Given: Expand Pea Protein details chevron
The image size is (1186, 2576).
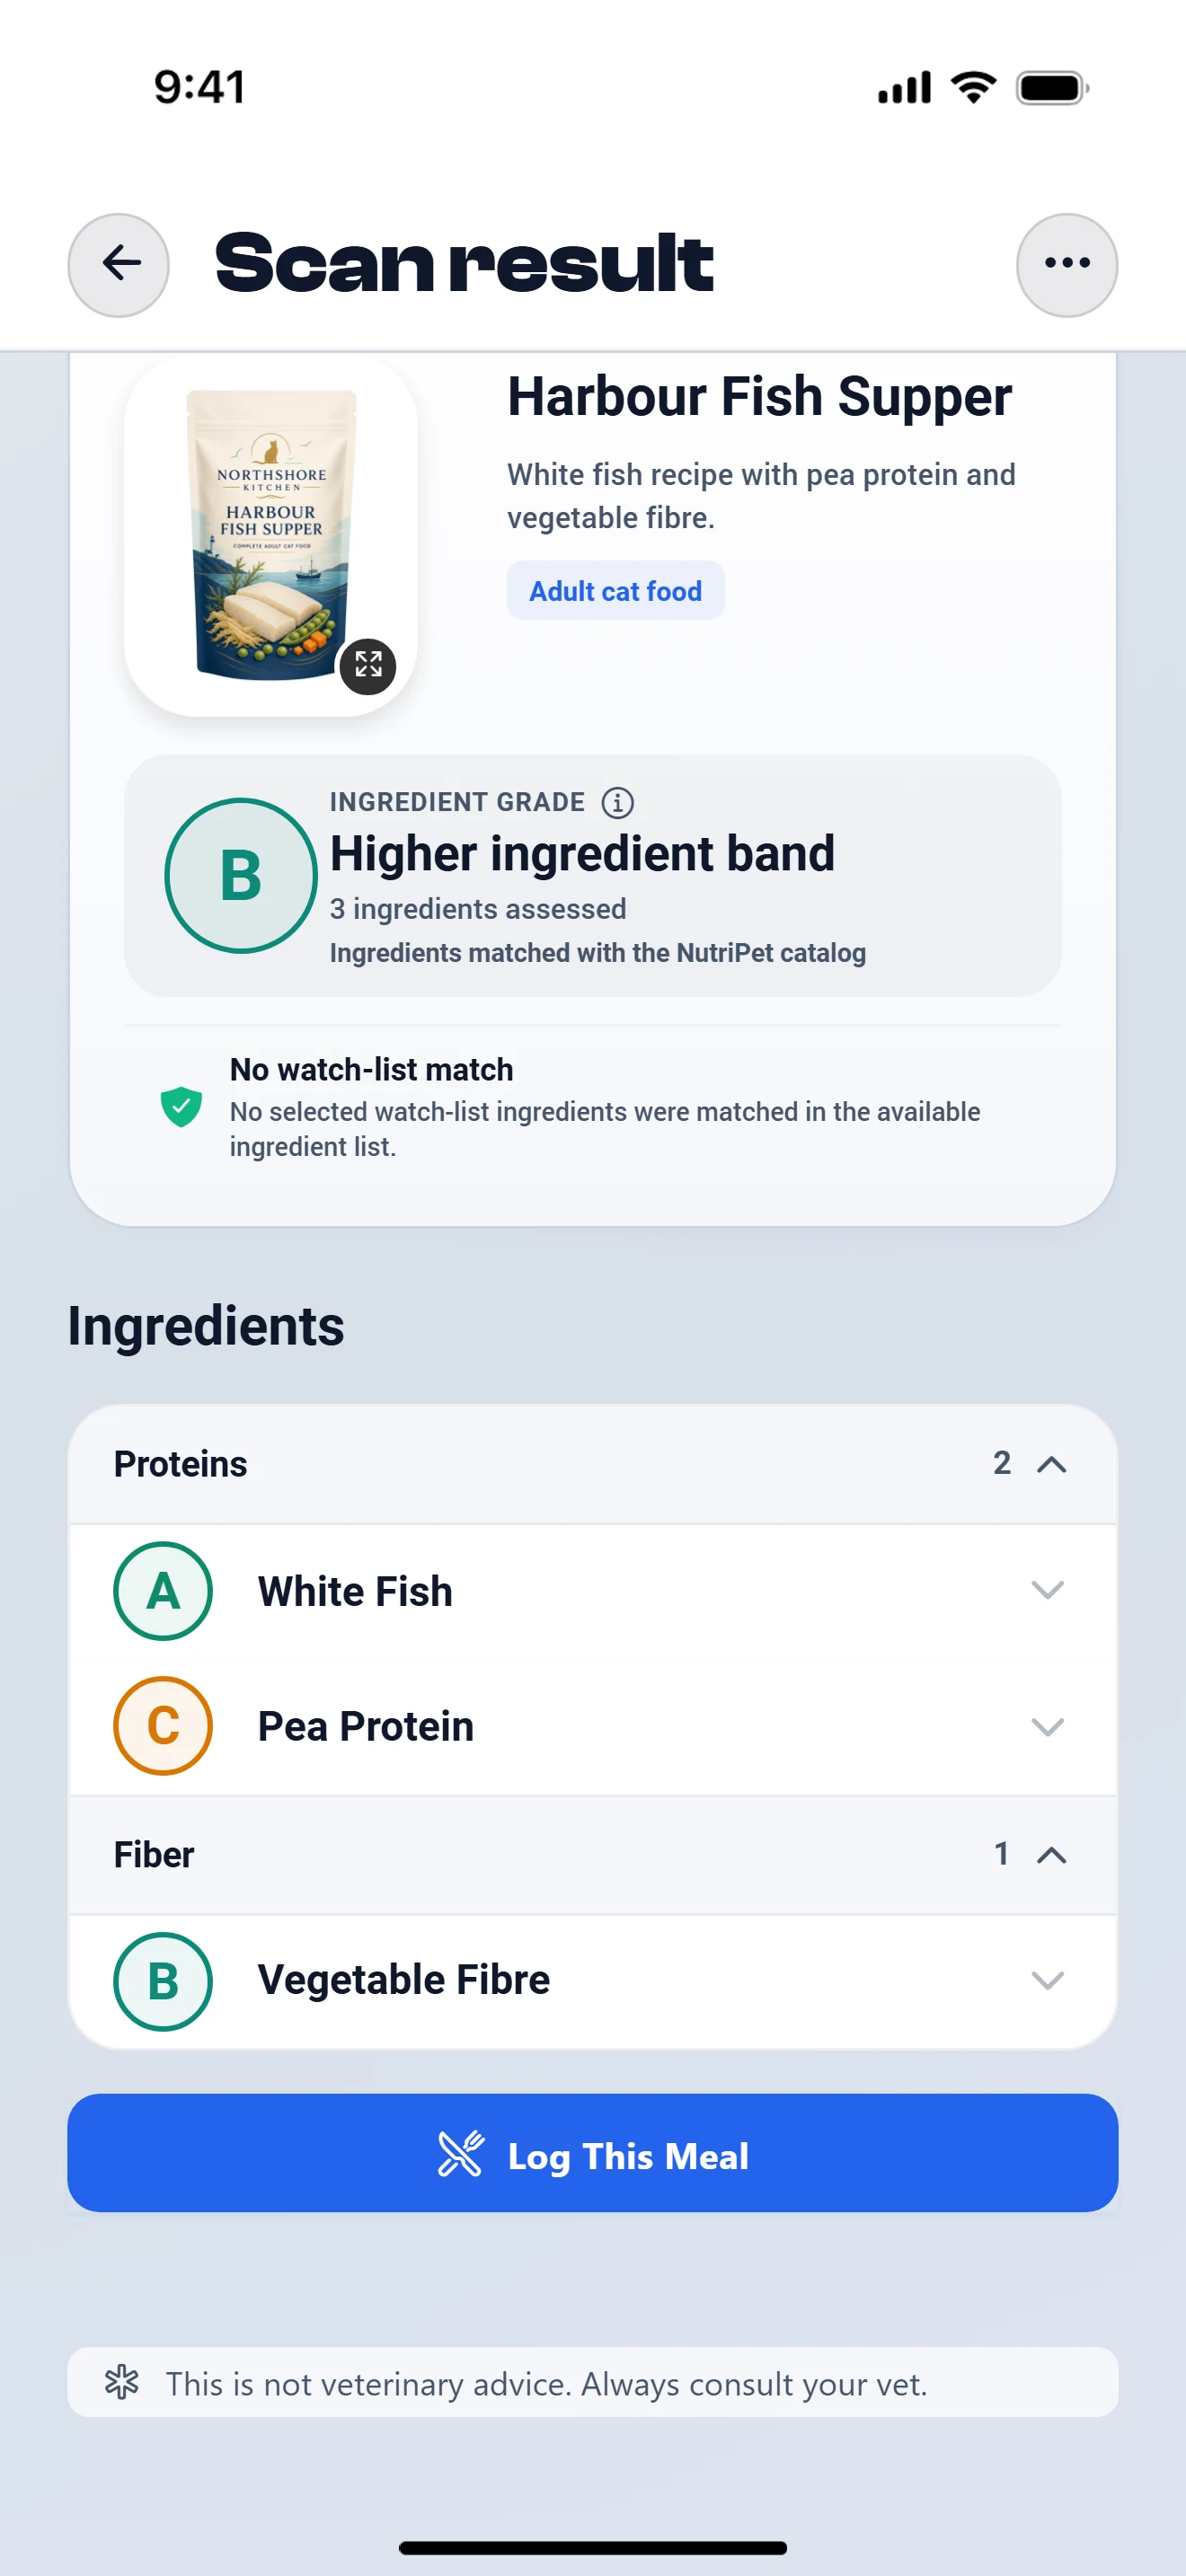Looking at the screenshot, I should click(x=1047, y=1726).
